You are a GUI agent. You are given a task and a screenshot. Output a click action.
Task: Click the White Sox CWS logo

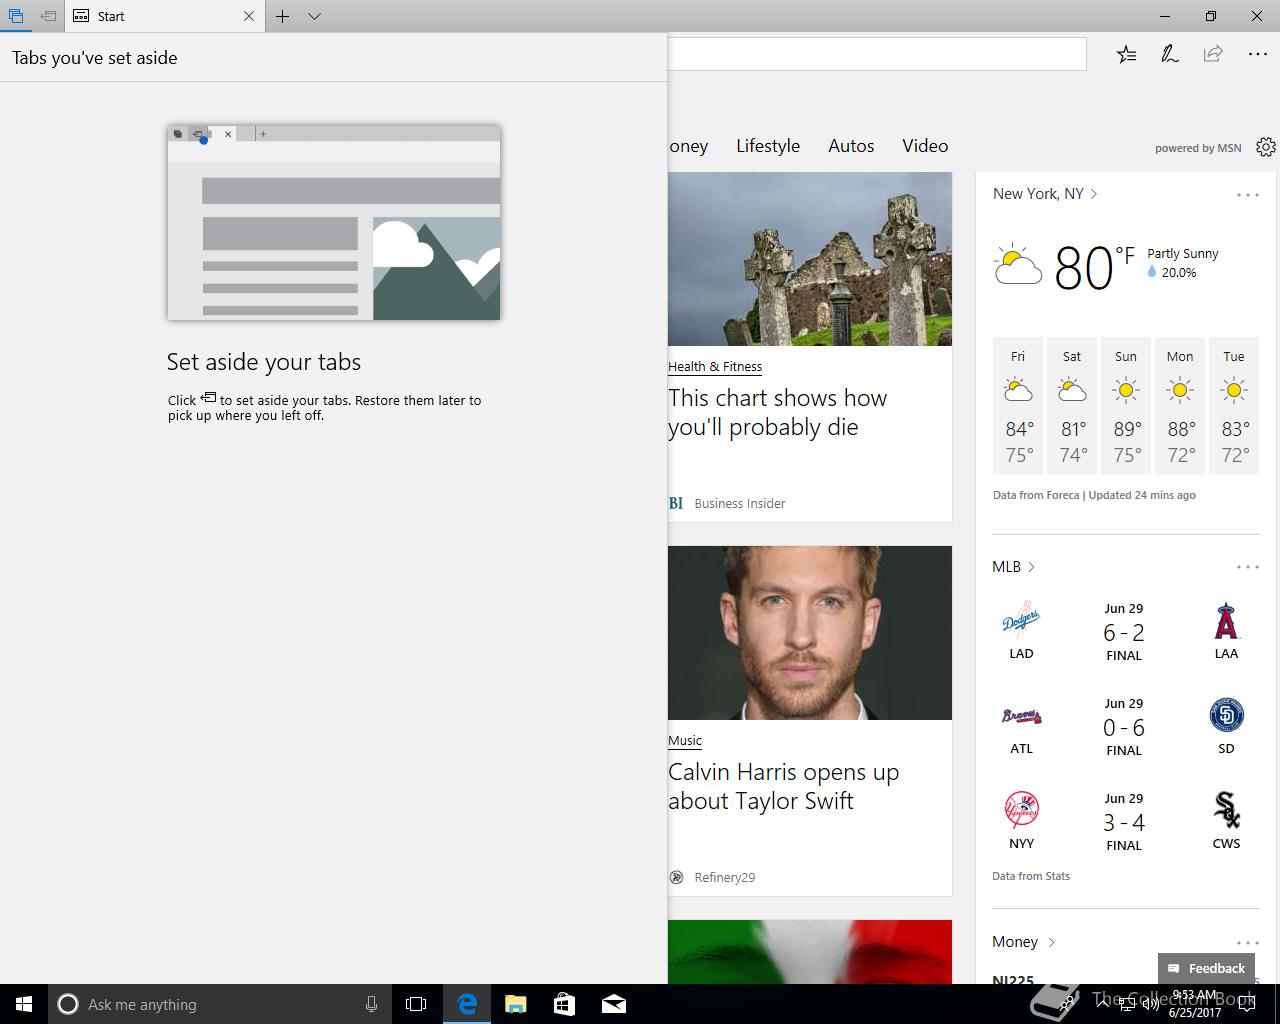tap(1226, 810)
